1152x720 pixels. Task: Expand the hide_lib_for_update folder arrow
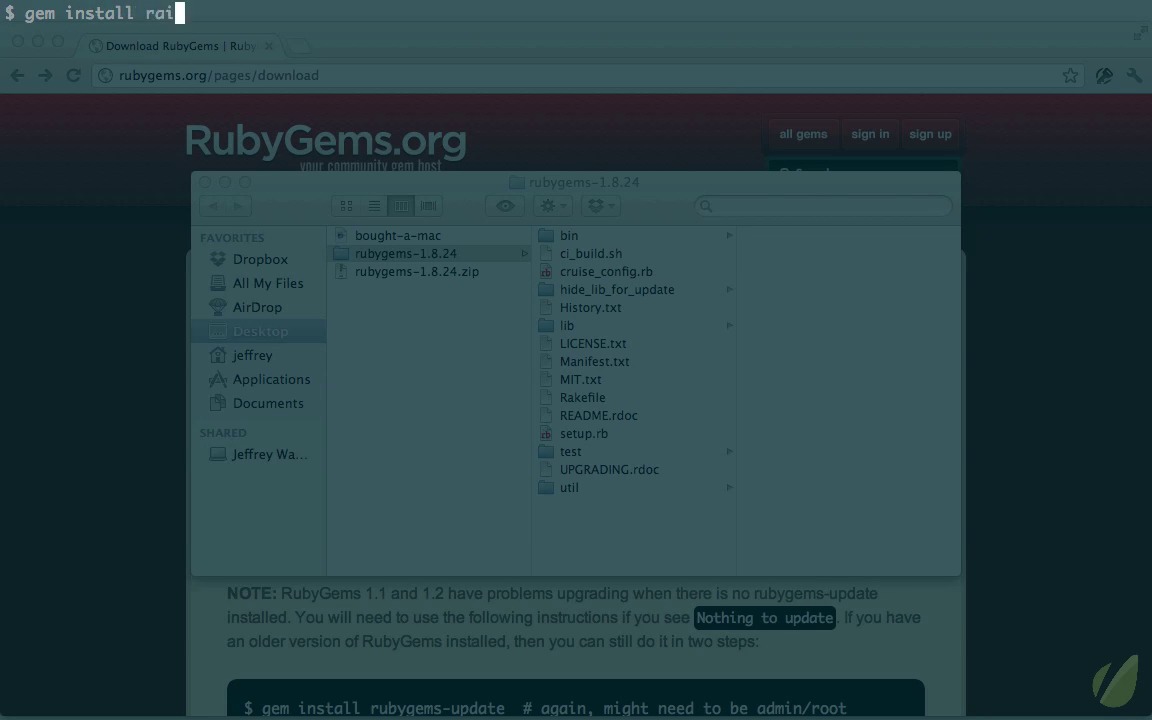(x=729, y=289)
